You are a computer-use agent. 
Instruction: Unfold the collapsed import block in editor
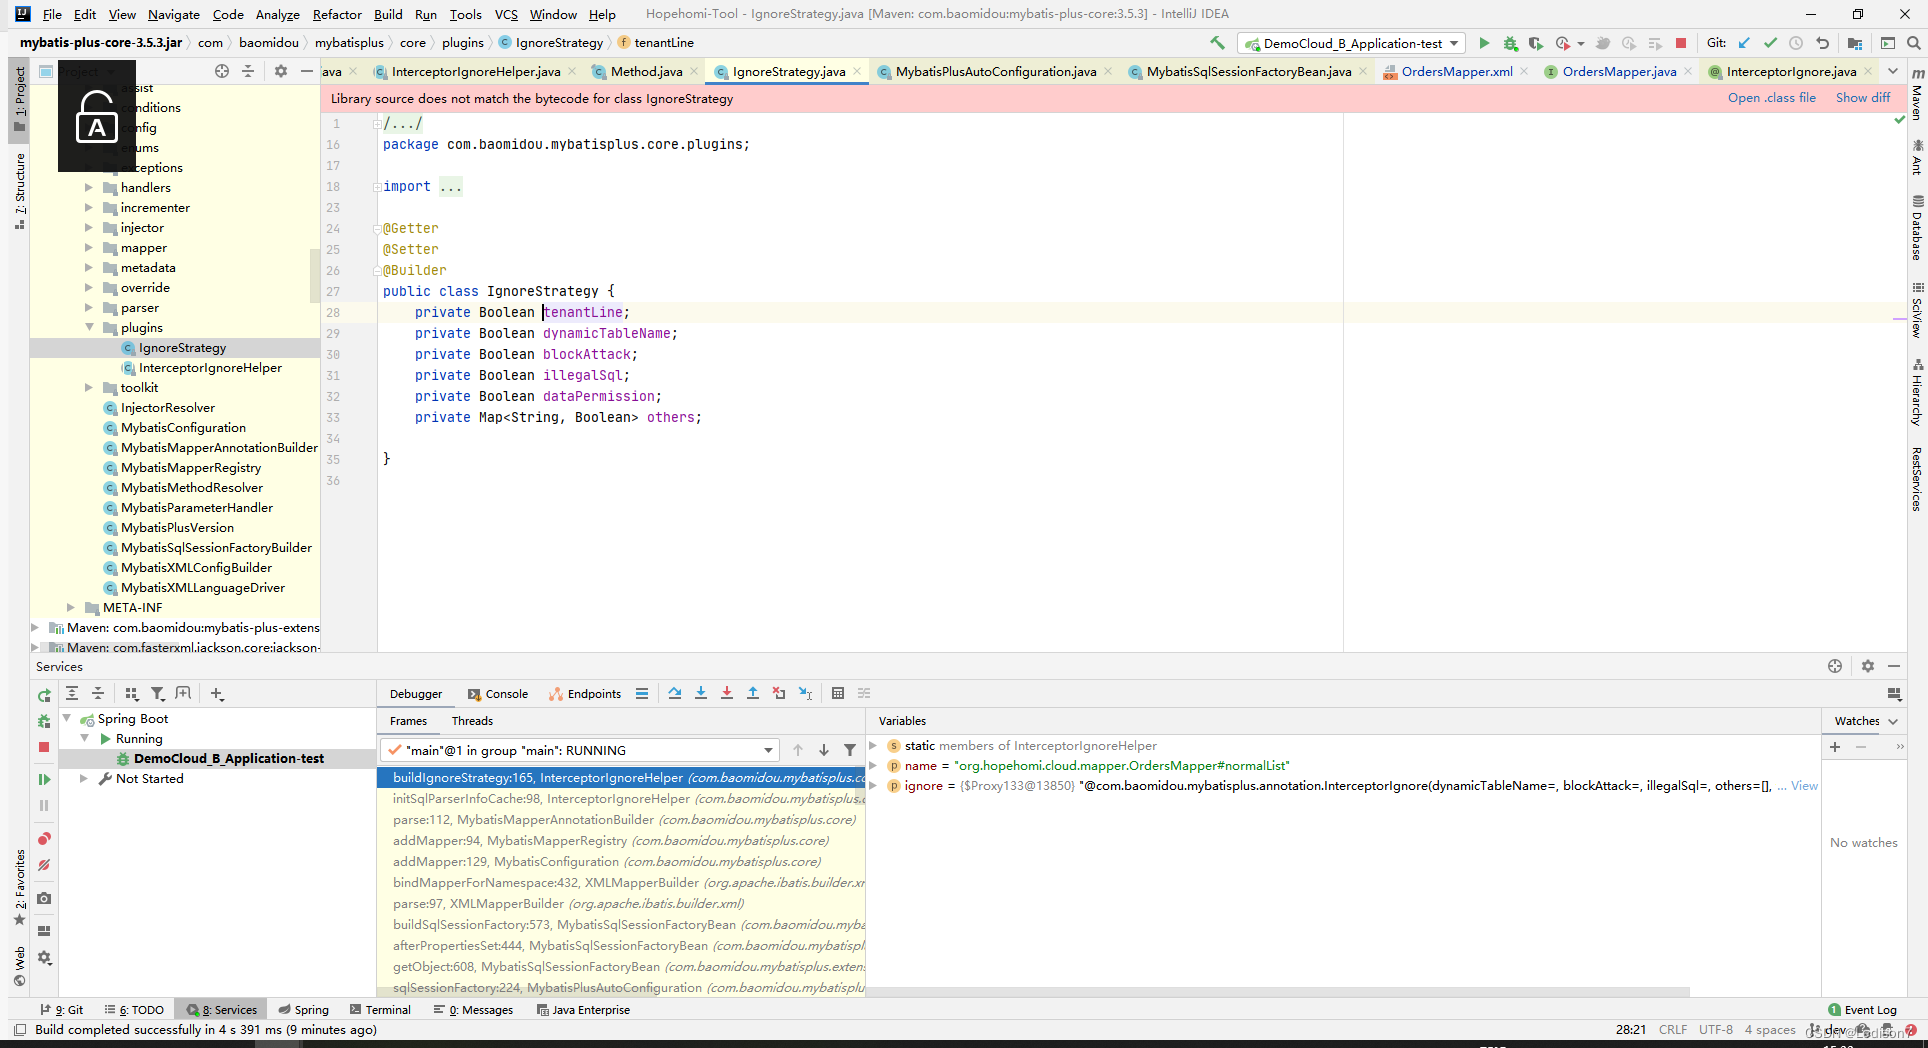point(377,187)
